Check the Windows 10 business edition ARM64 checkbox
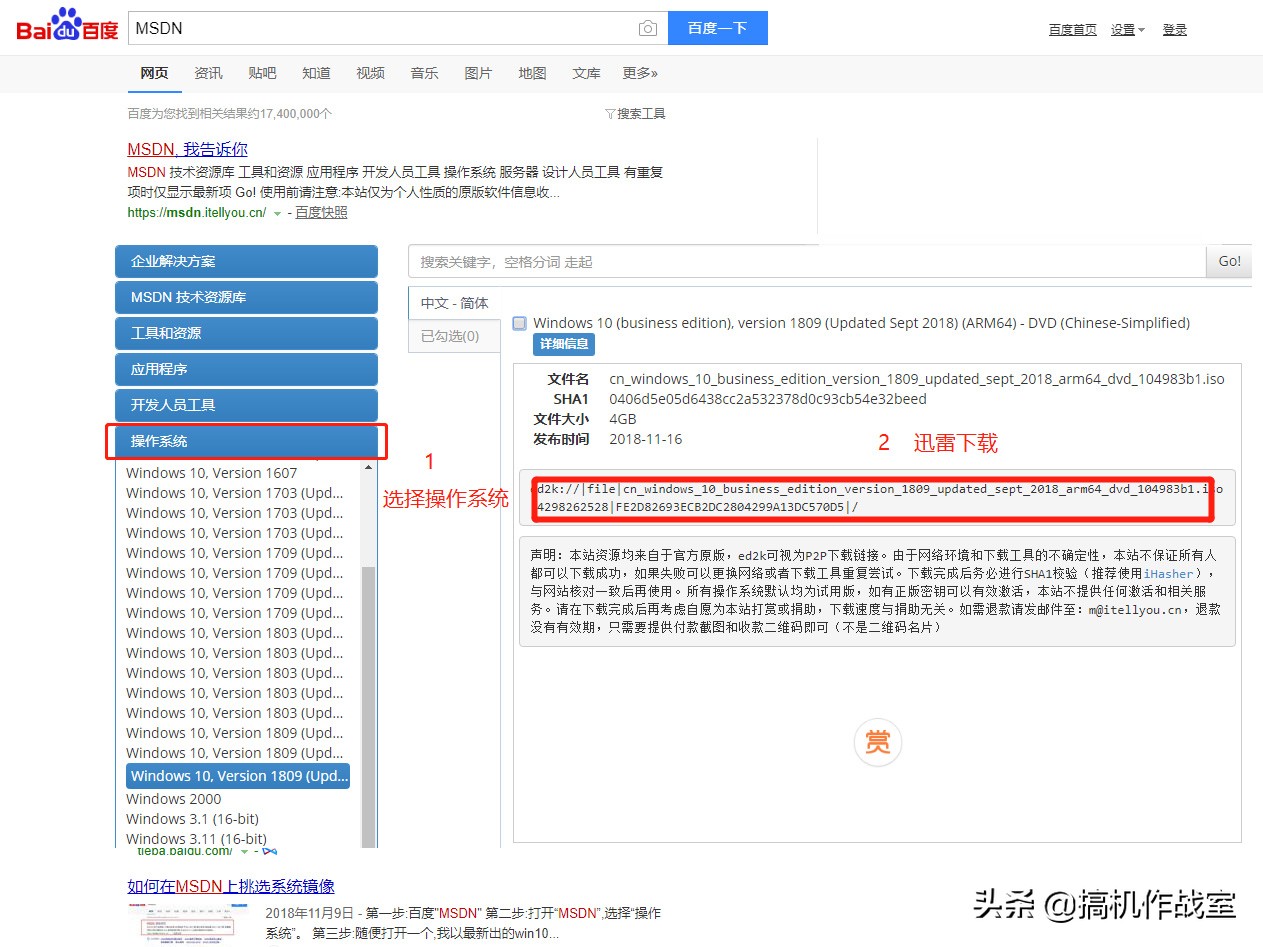 click(x=519, y=323)
